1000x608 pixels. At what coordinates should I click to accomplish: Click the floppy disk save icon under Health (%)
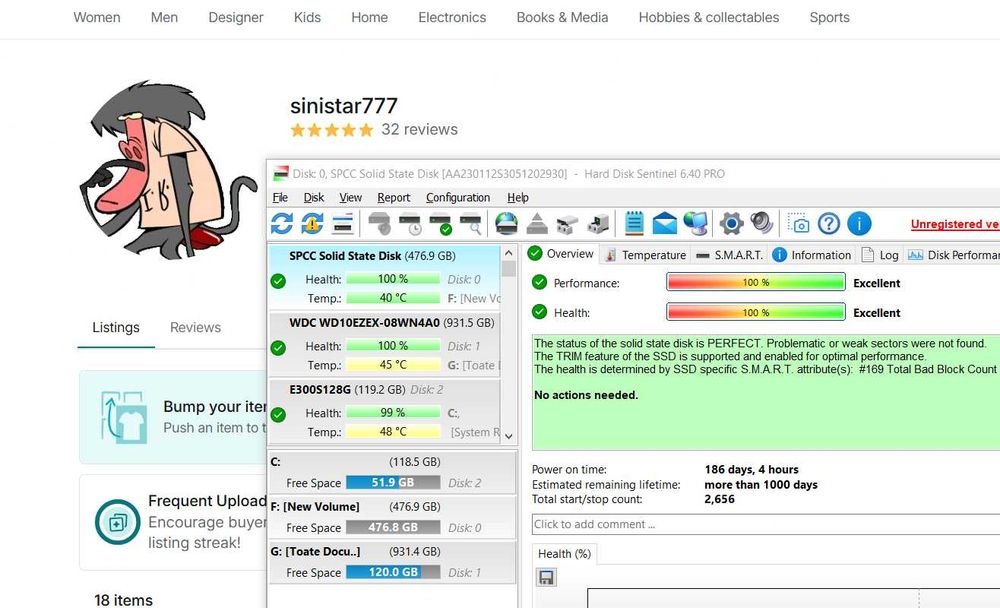(547, 577)
